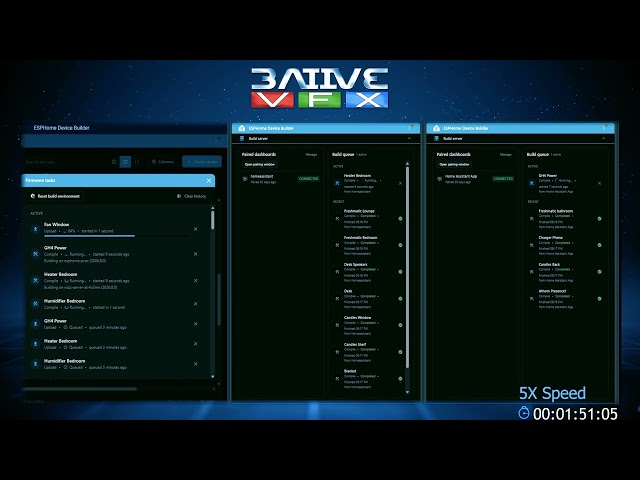Open the Columns selector in left window

tap(163, 162)
